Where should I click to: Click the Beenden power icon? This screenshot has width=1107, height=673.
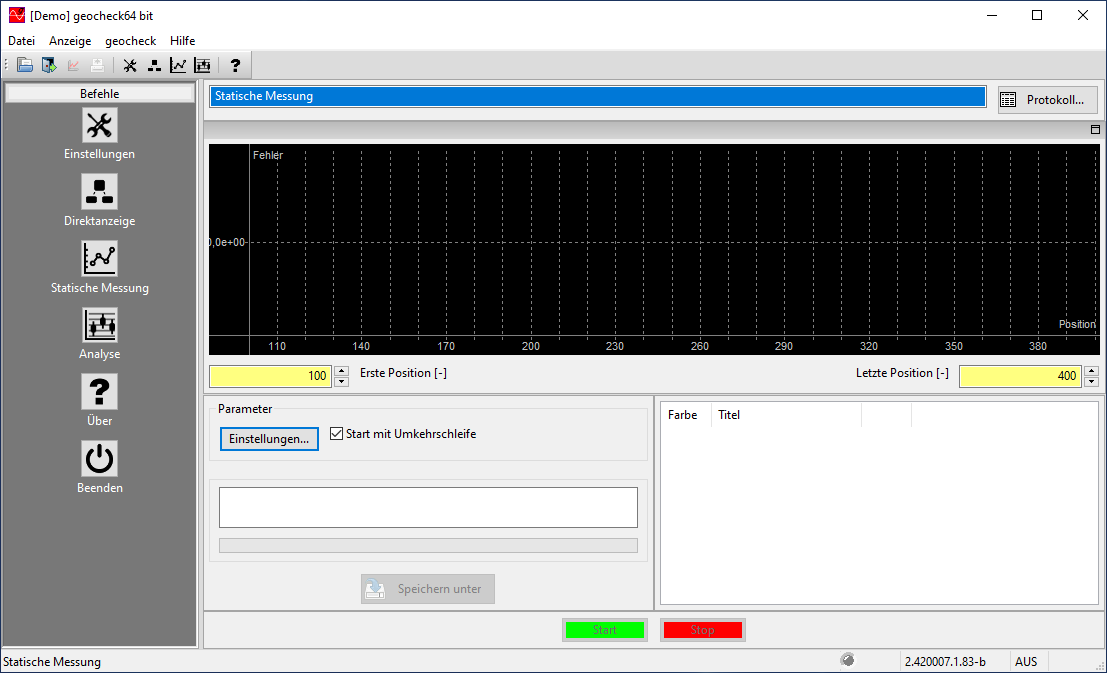[99, 459]
